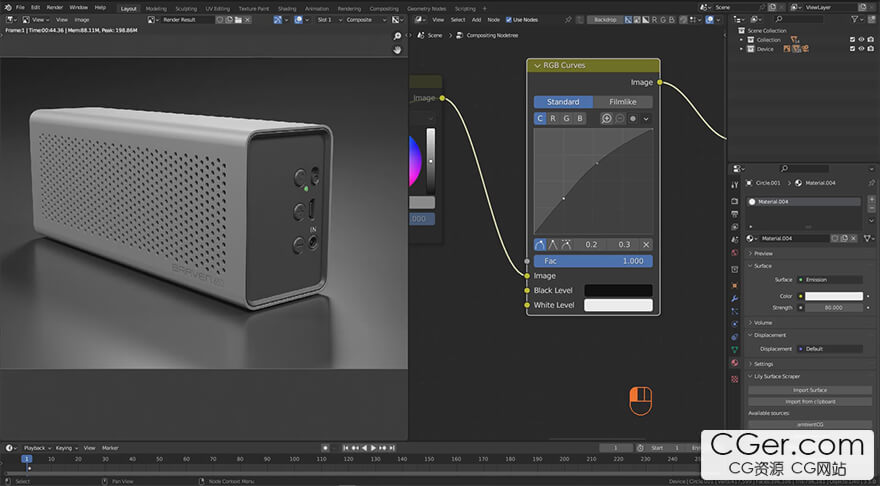Click the Import from clipboard button

(x=810, y=402)
